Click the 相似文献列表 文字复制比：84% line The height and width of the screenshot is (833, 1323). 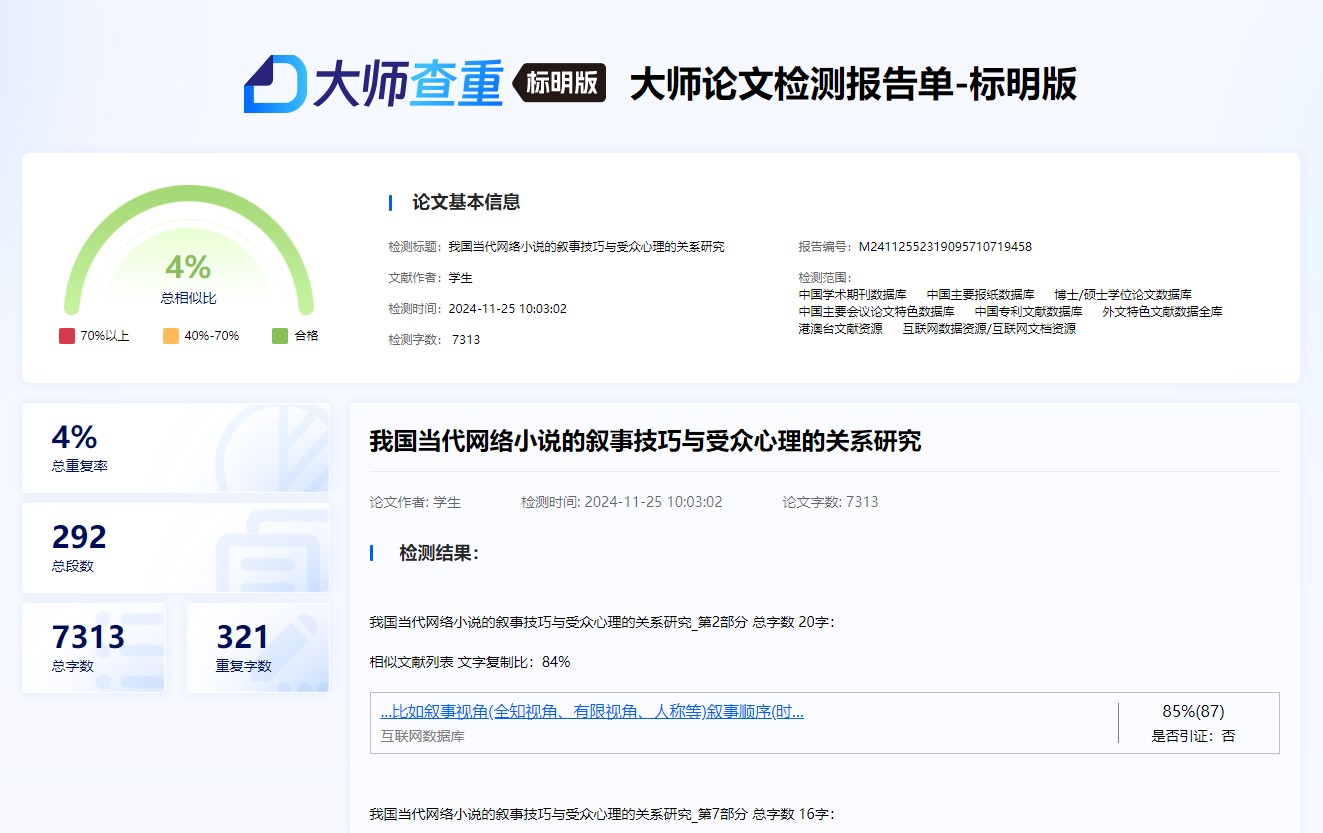pos(470,662)
